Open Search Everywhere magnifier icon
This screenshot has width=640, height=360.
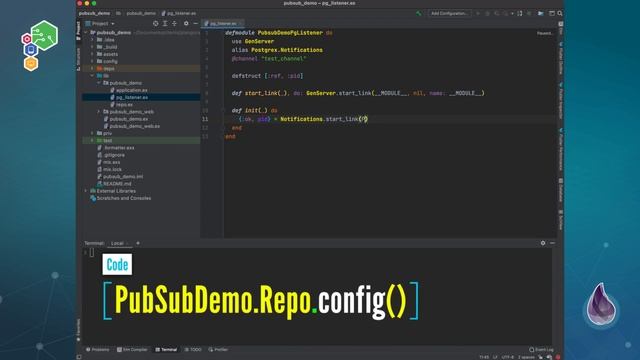[x=560, y=13]
